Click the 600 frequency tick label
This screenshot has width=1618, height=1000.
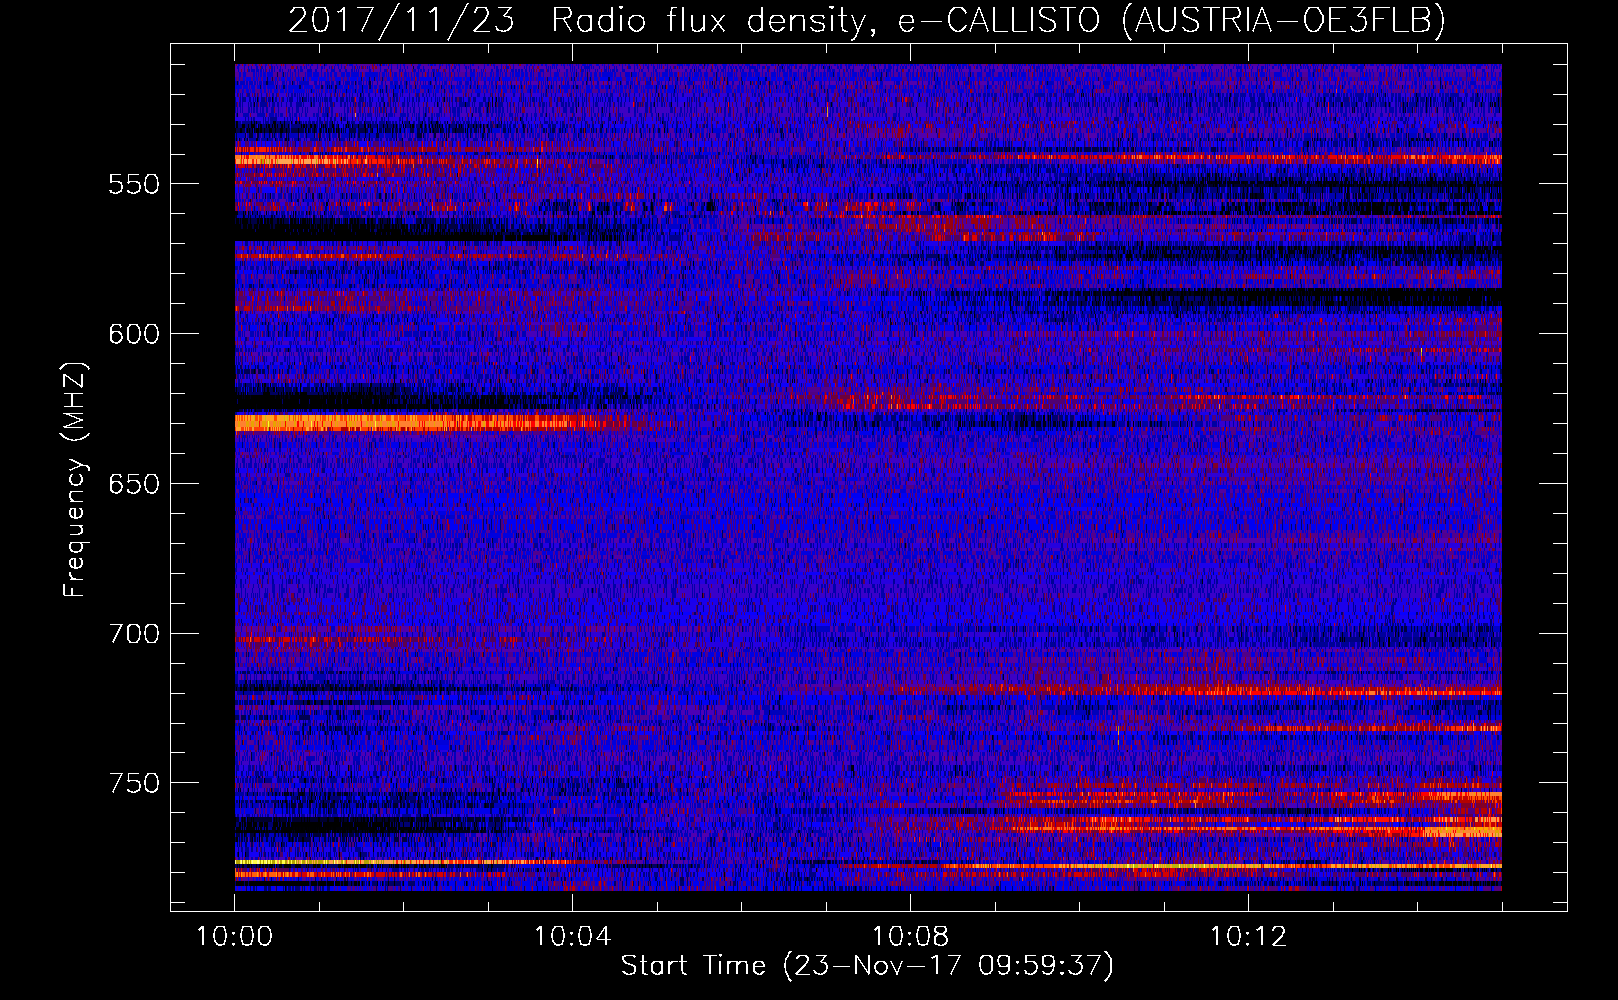click(x=134, y=334)
